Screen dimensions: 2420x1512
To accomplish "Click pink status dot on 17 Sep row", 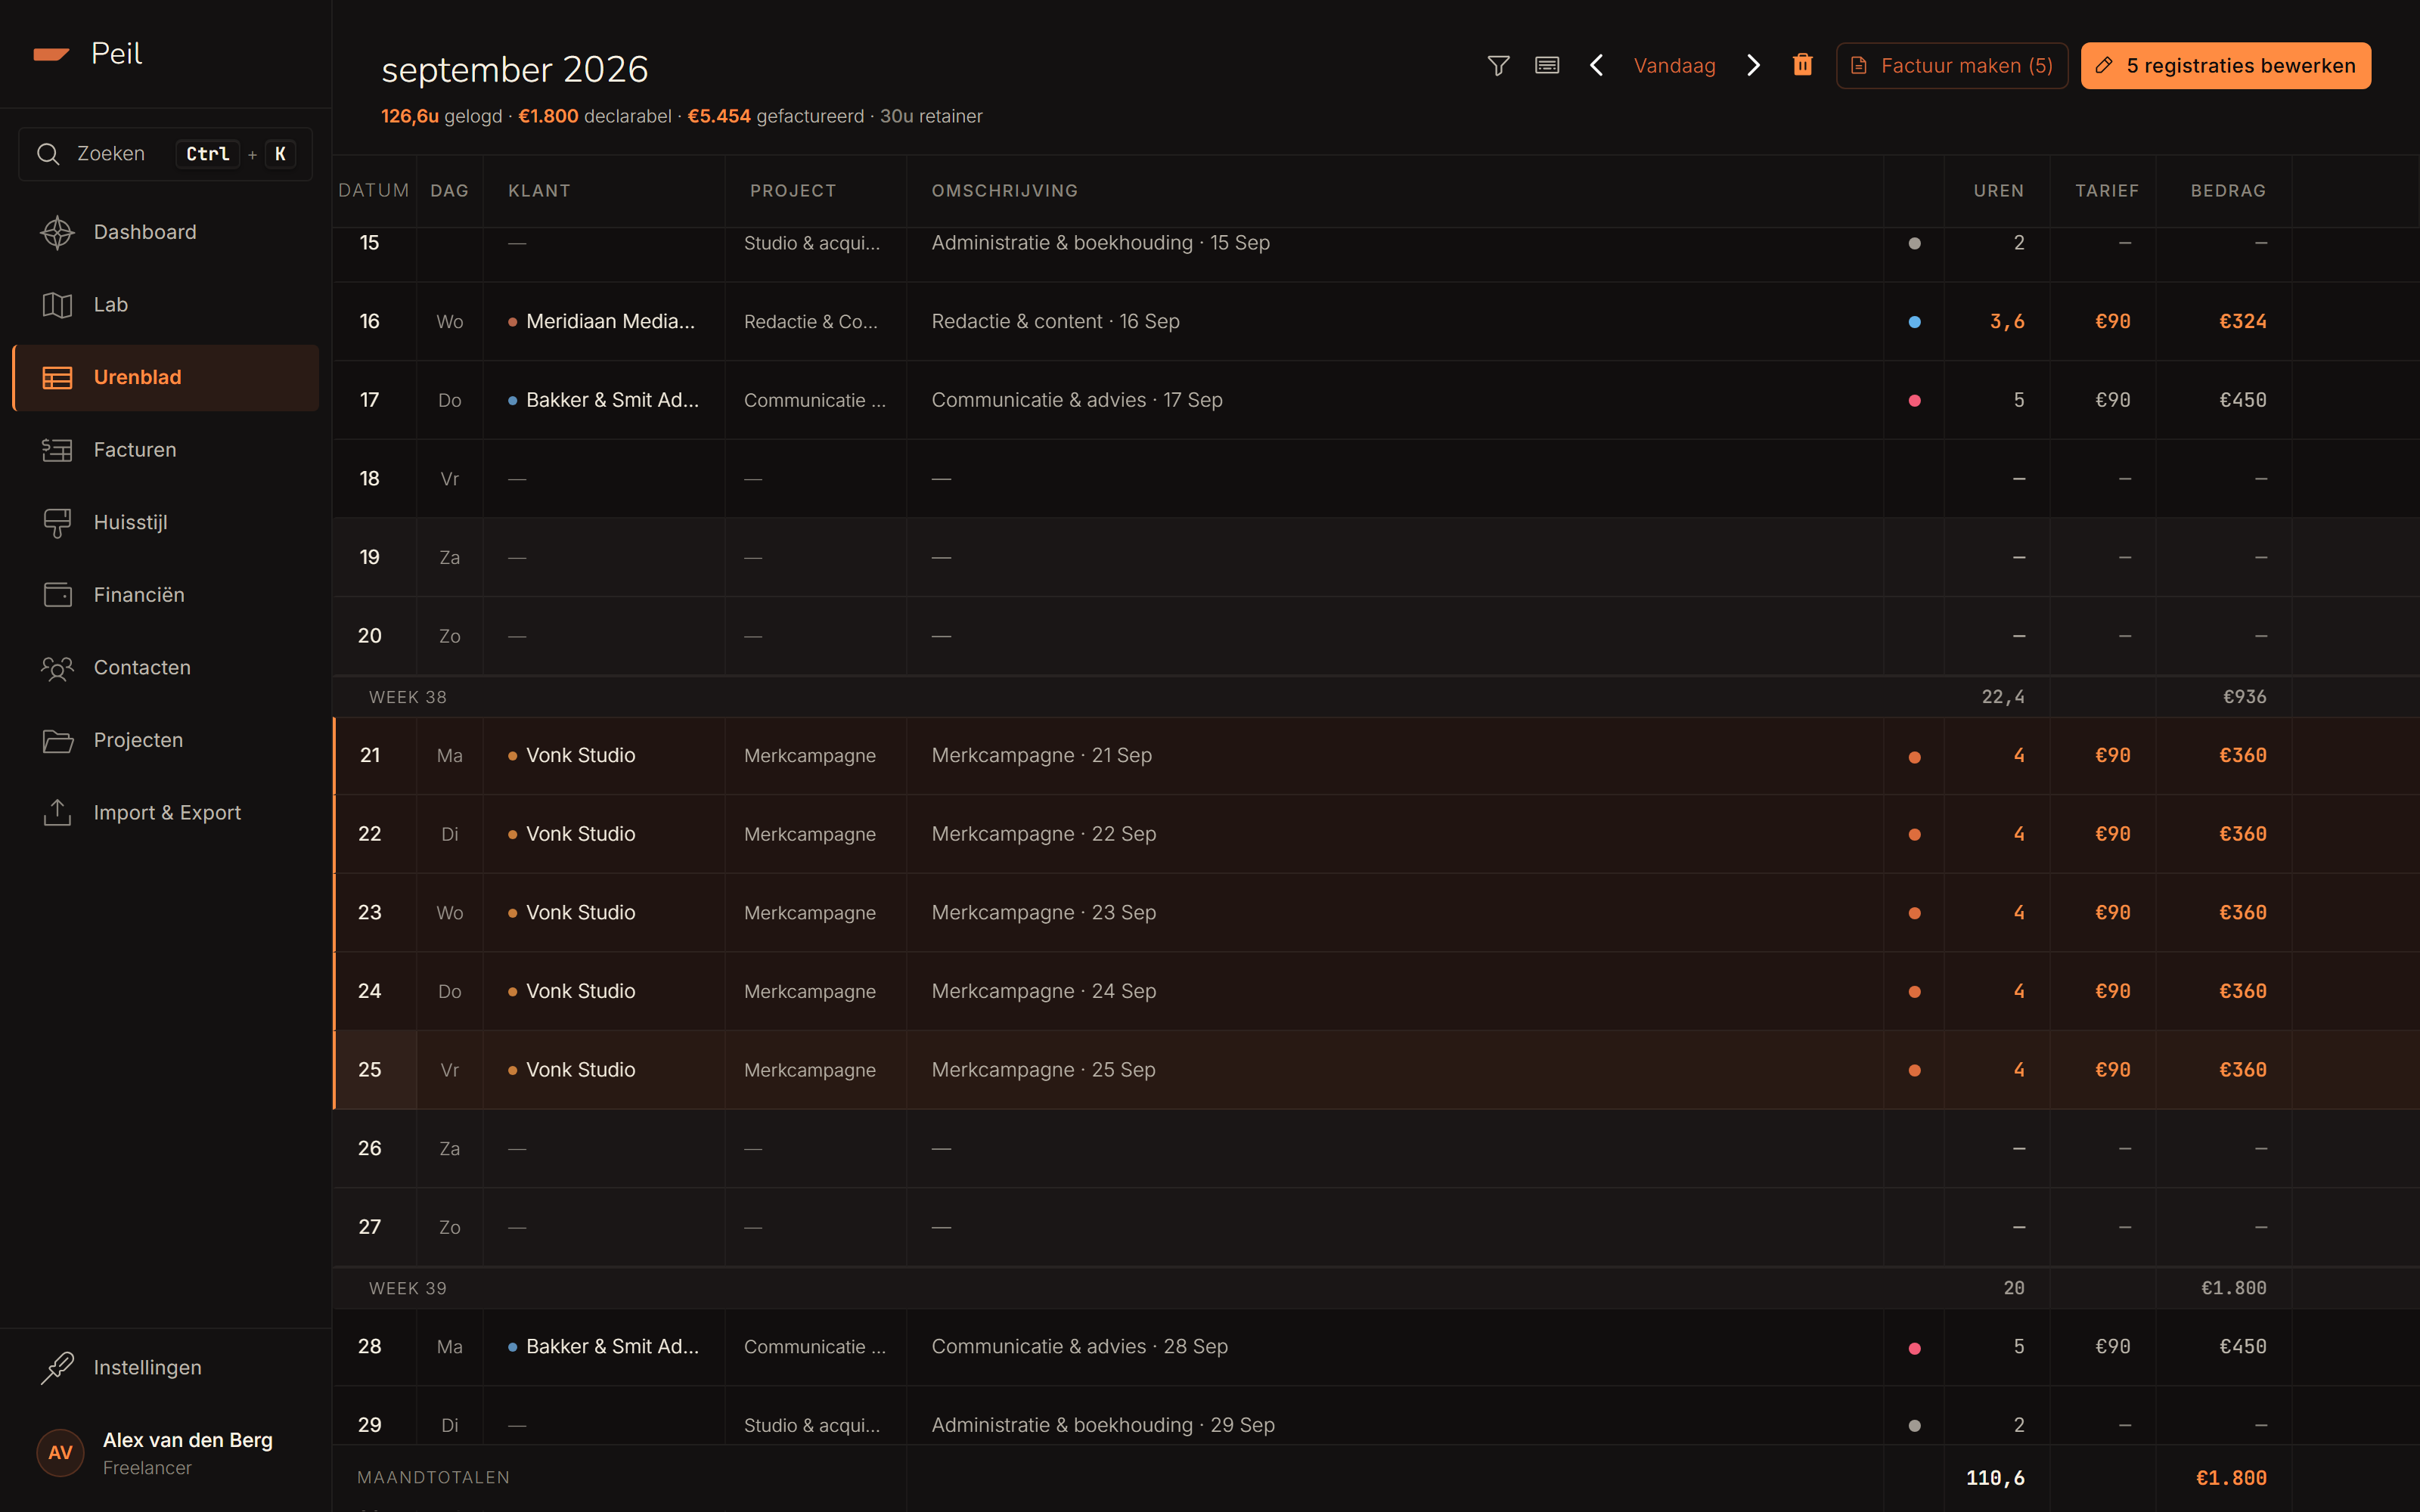I will [x=1914, y=401].
